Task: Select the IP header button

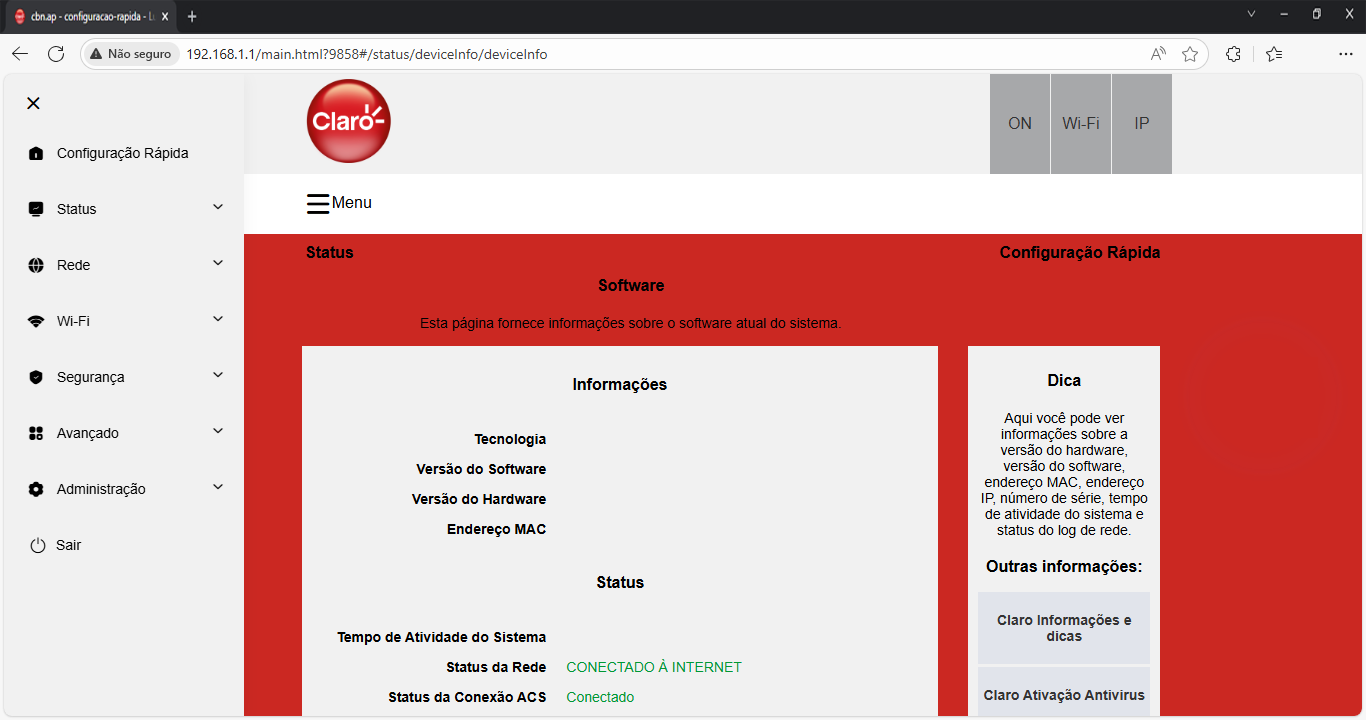Action: point(1141,124)
